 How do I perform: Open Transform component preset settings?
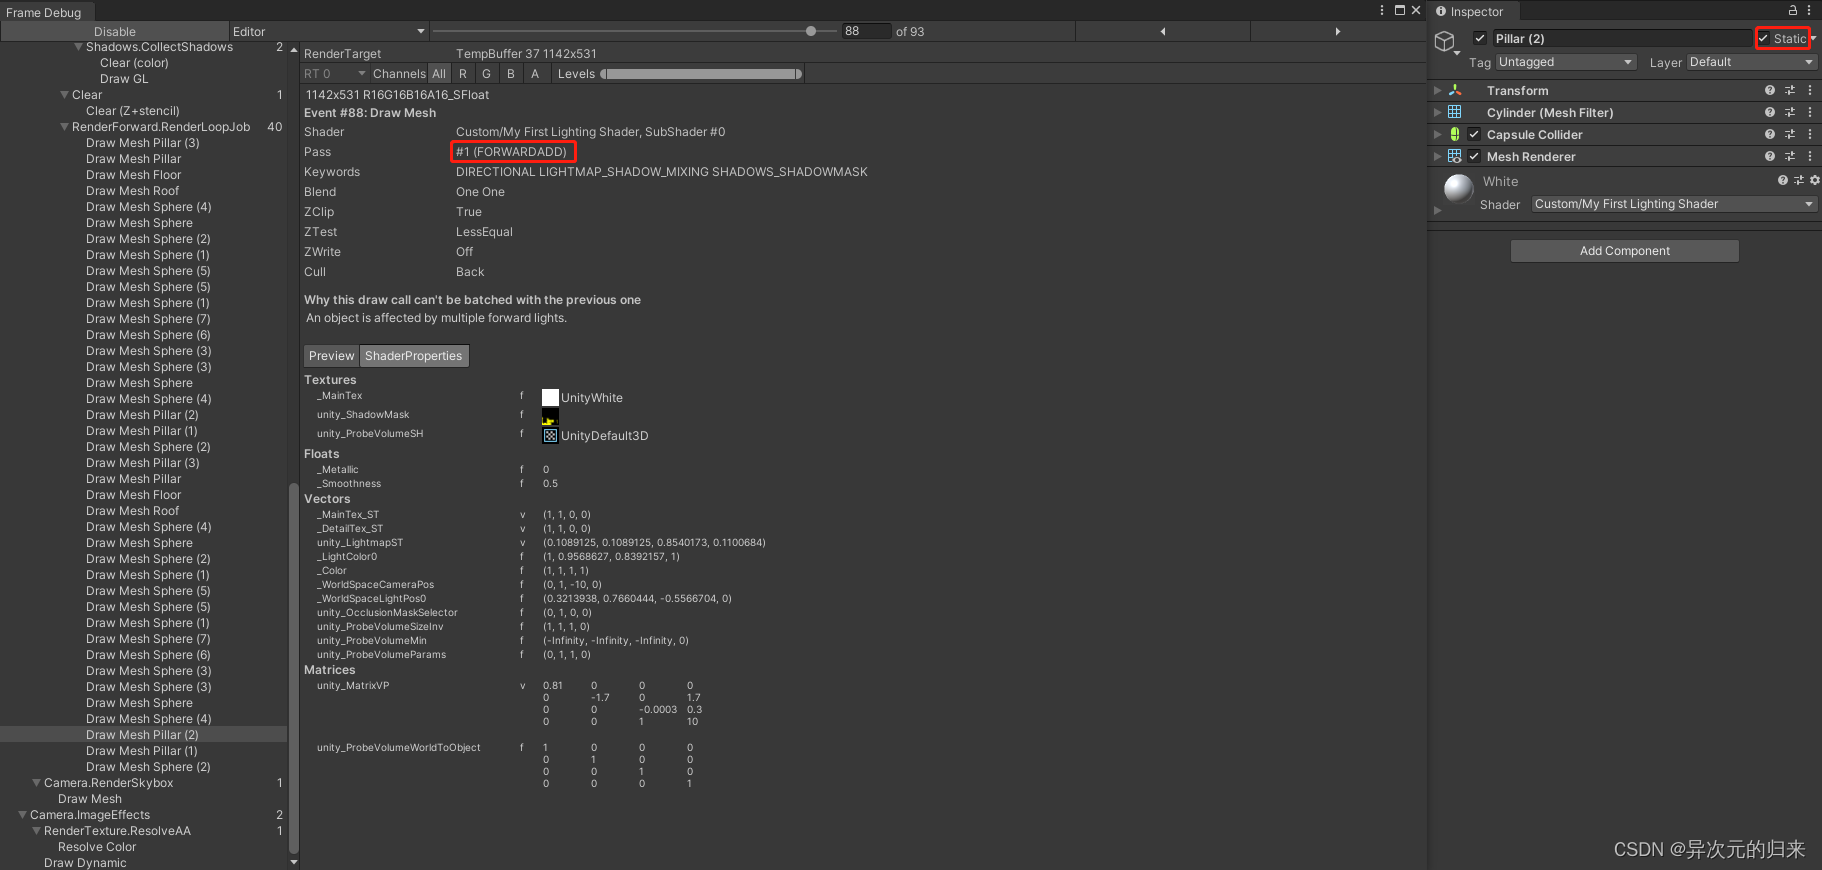click(1790, 90)
